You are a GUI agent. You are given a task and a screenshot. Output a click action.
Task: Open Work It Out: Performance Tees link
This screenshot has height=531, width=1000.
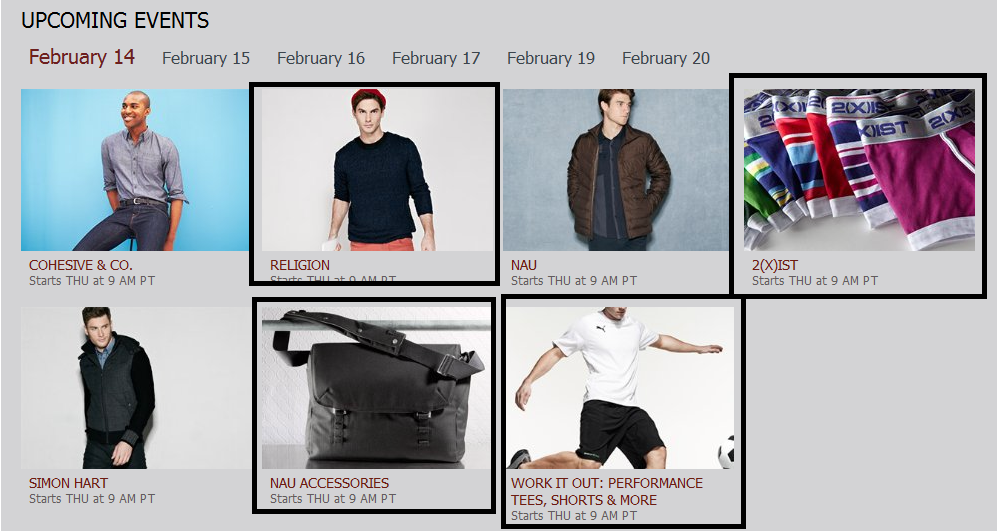(607, 491)
